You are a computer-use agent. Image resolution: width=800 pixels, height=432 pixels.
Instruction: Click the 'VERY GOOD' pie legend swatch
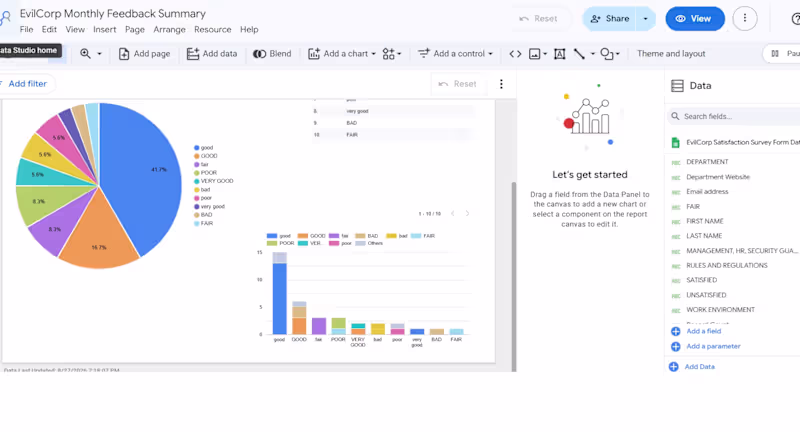(x=196, y=181)
